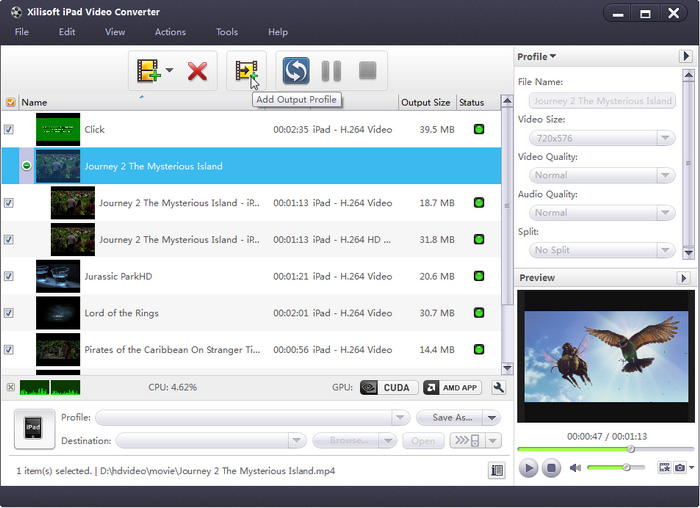Click the AMD APP acceleration button

[452, 387]
